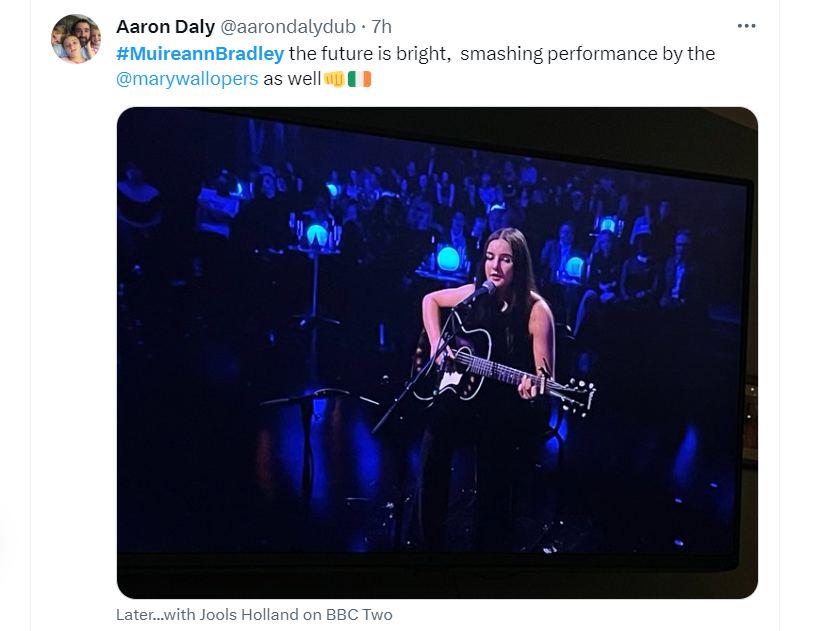Click the oncoming fist emoji
The image size is (817, 631).
point(334,79)
